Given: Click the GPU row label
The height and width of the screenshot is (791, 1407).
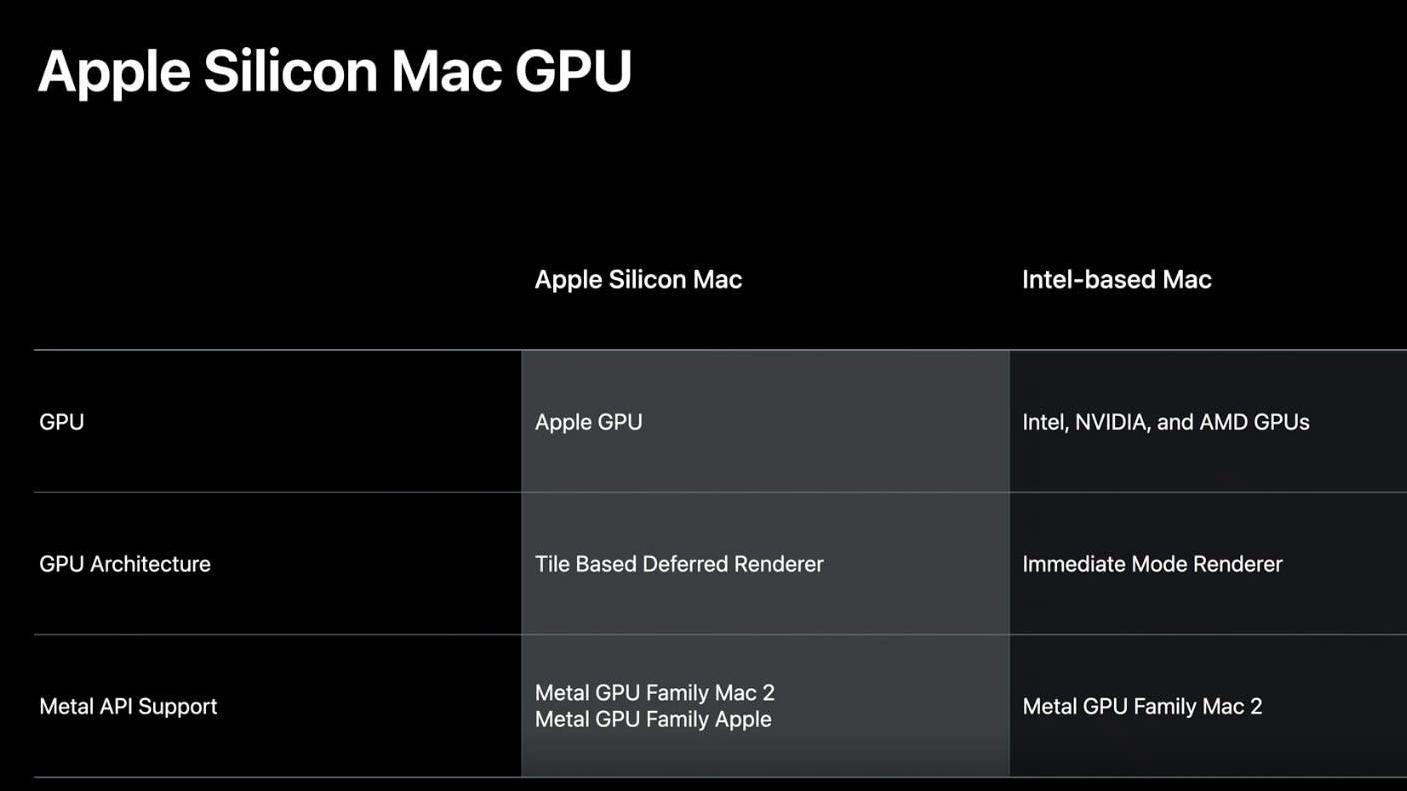Looking at the screenshot, I should point(61,422).
